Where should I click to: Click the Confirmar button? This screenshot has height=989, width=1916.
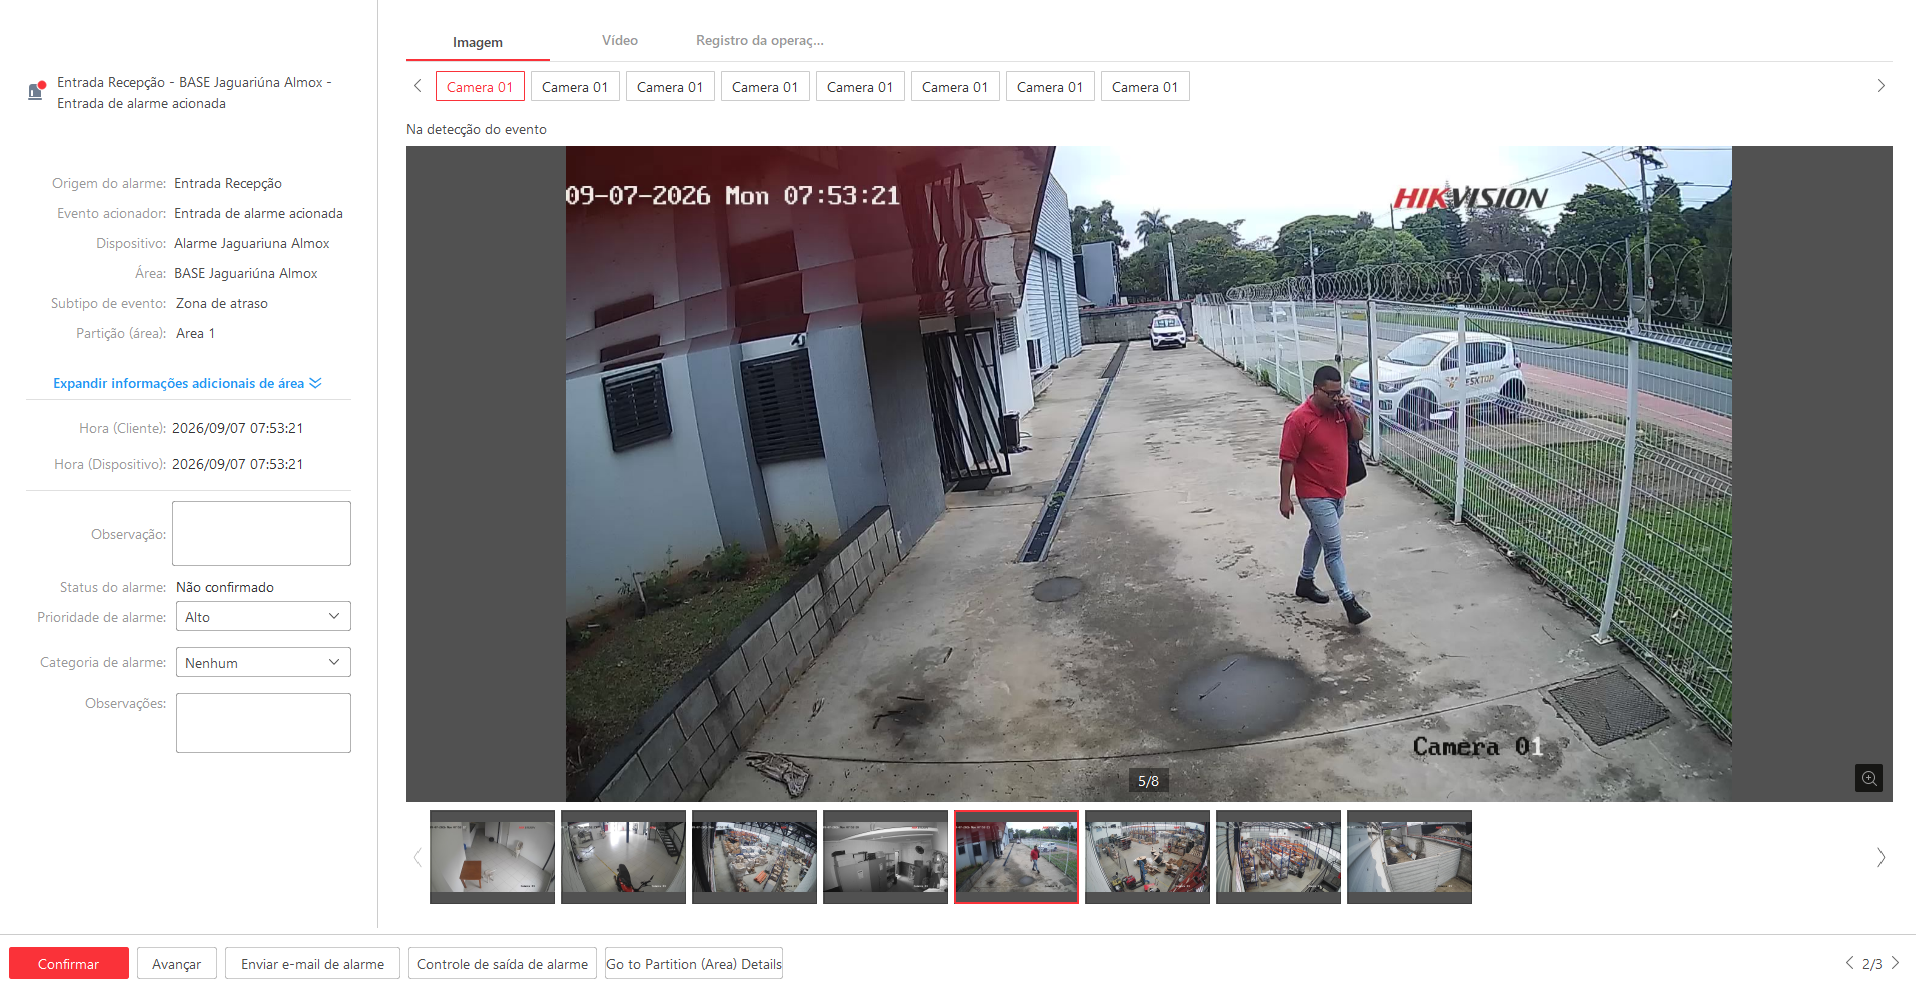(x=69, y=964)
